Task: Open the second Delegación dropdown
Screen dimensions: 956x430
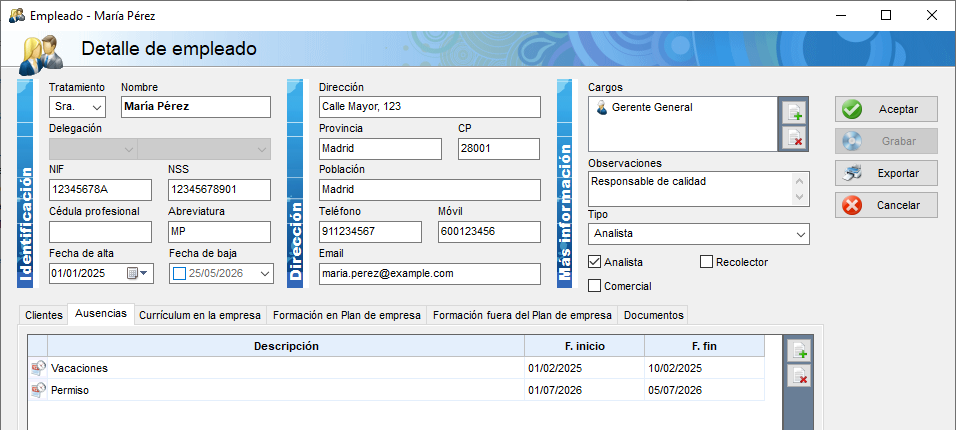Action: (x=262, y=149)
